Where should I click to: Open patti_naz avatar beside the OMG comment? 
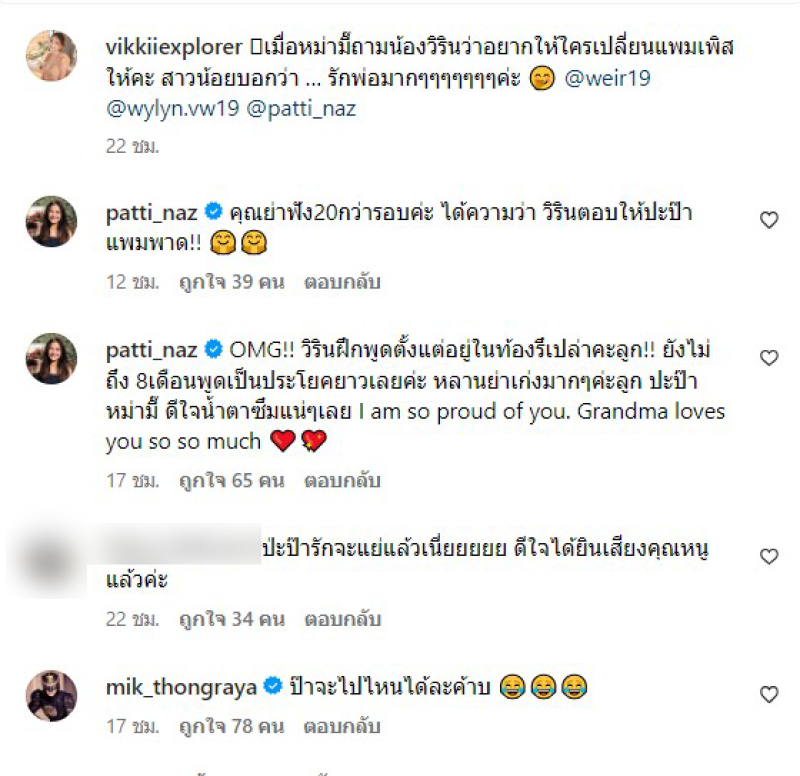tap(52, 359)
